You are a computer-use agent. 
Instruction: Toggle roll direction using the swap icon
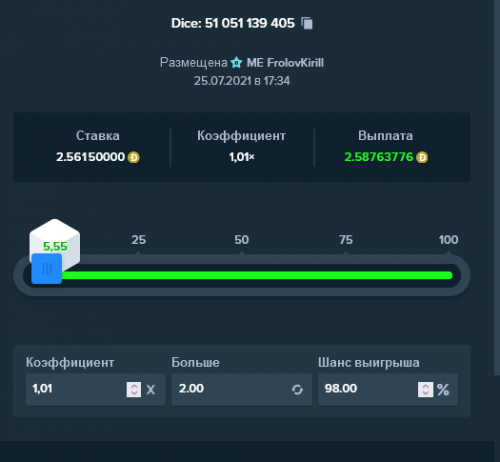(x=297, y=389)
